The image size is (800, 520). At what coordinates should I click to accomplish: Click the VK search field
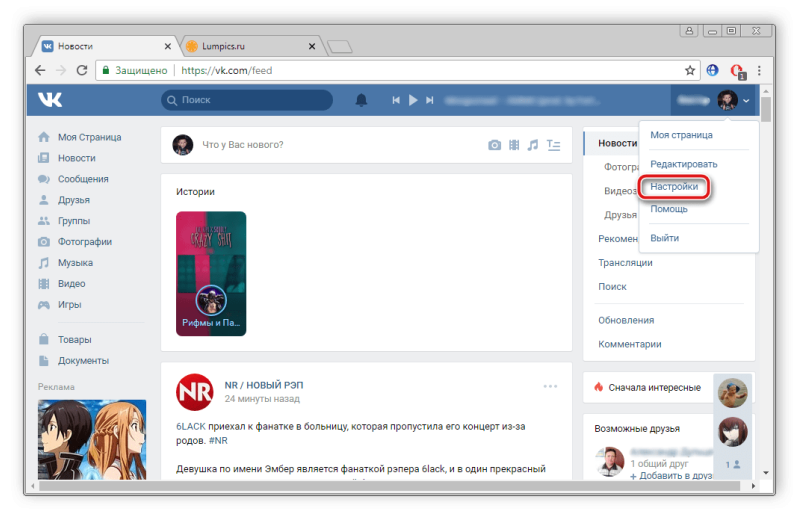pos(247,100)
